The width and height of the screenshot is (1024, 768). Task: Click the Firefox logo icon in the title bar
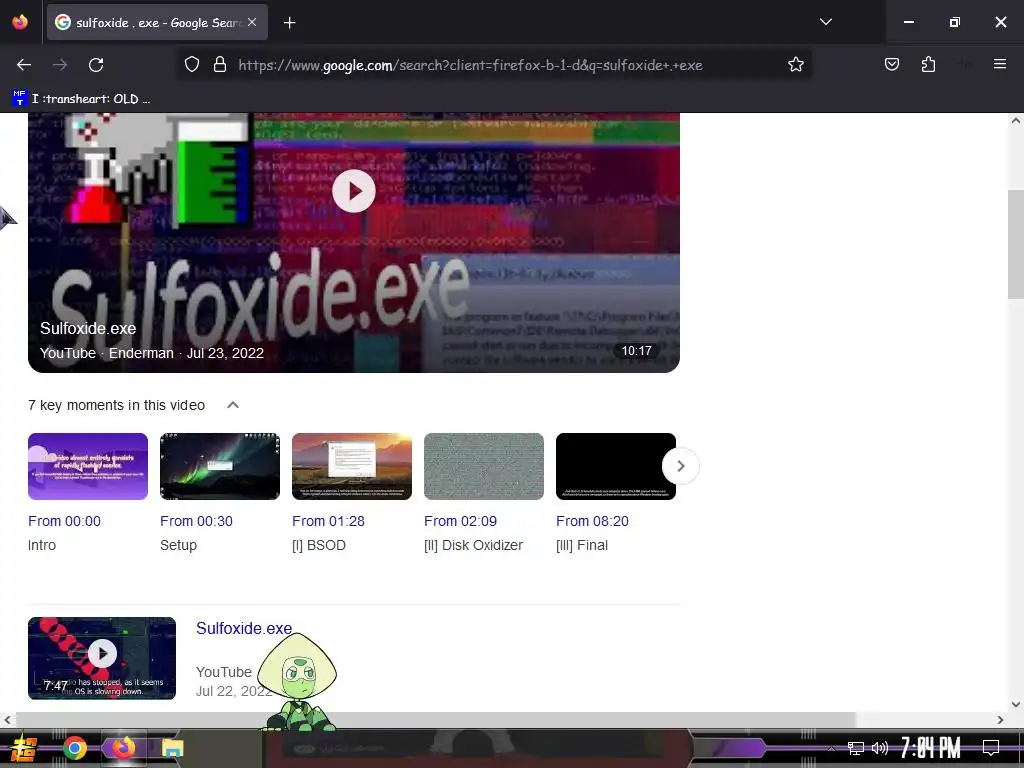tap(20, 22)
